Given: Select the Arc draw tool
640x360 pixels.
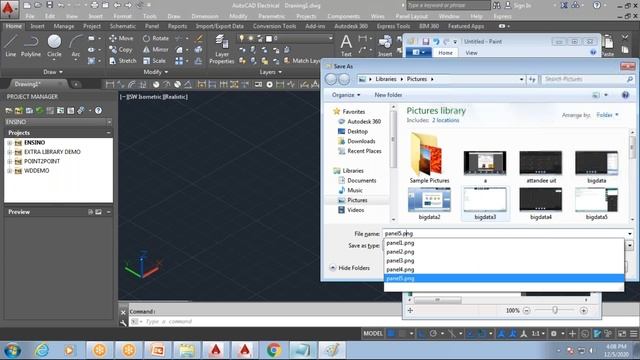Looking at the screenshot, I should tap(76, 45).
